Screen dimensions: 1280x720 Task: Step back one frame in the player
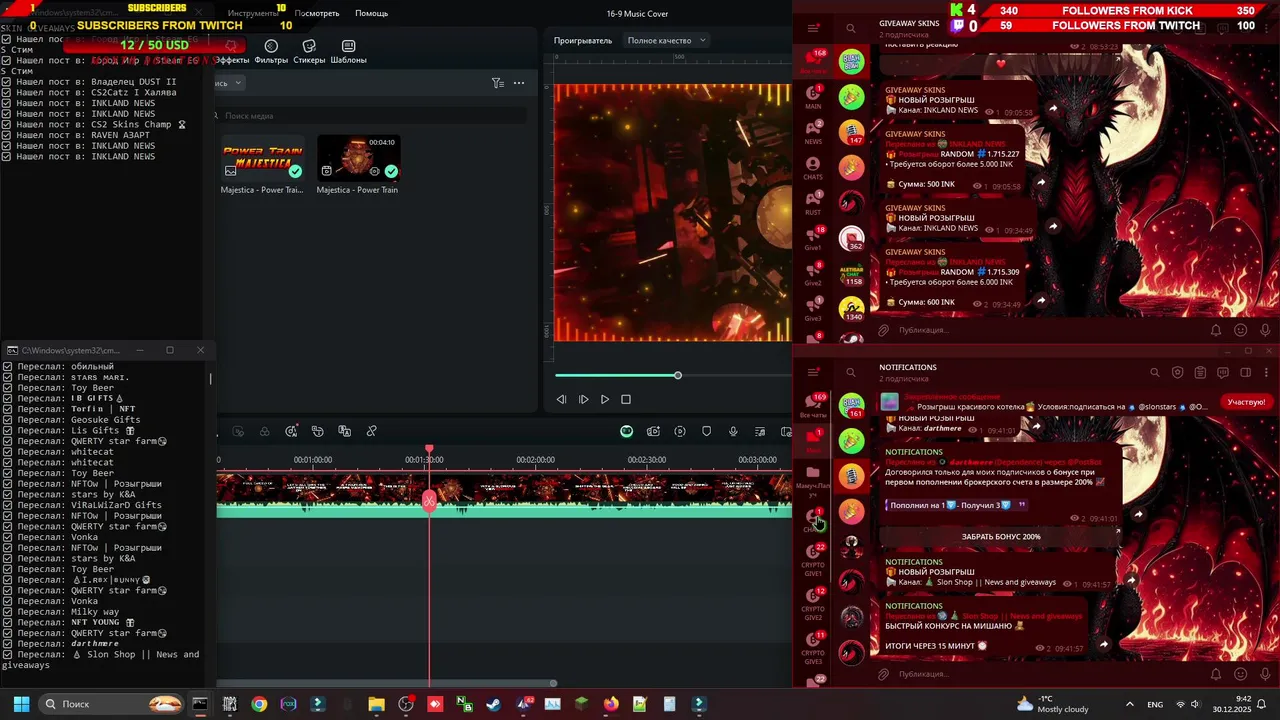tap(561, 399)
